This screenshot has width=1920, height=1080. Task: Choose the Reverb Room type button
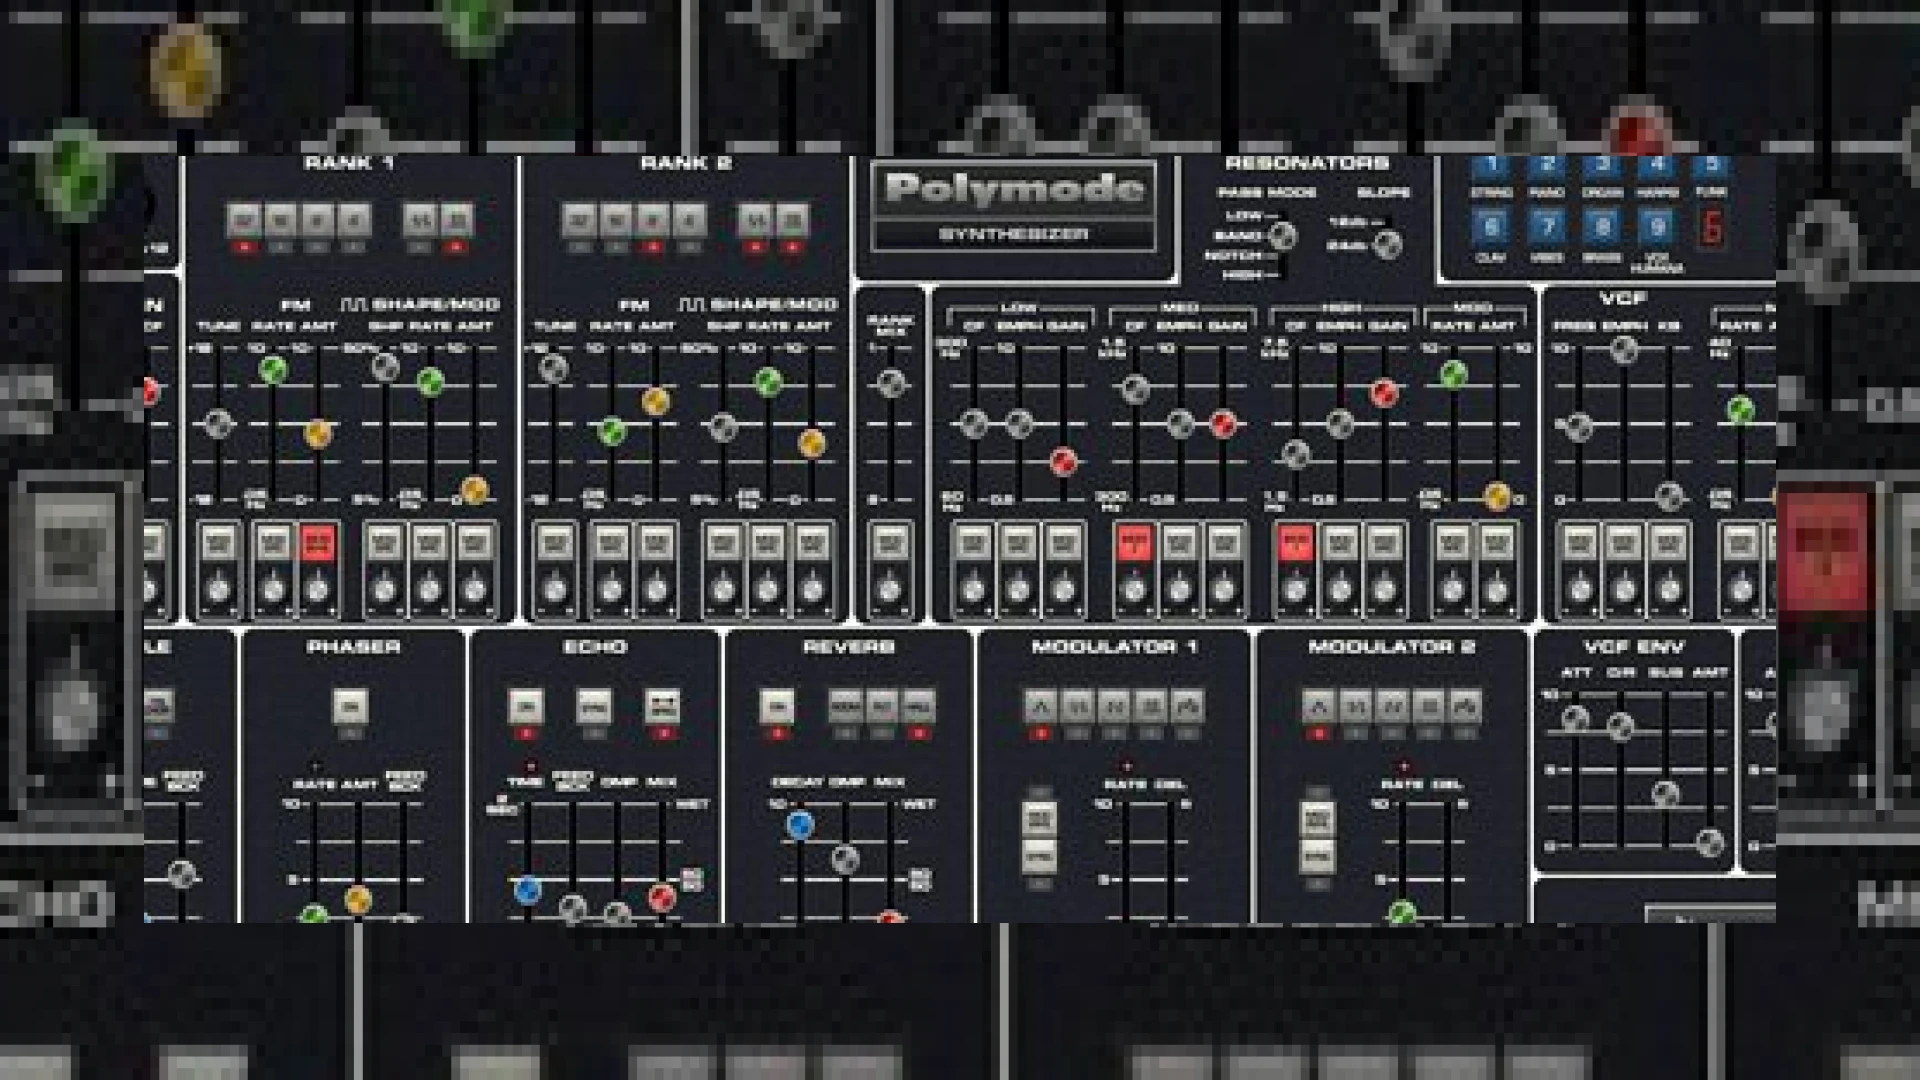pos(845,706)
